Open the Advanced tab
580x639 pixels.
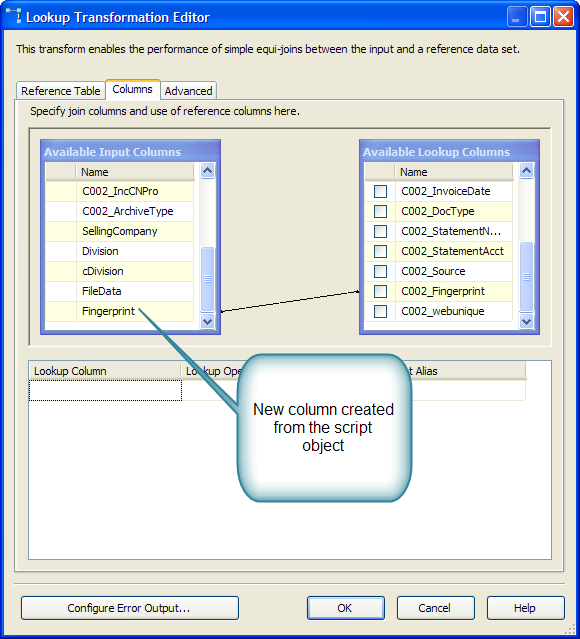click(188, 90)
